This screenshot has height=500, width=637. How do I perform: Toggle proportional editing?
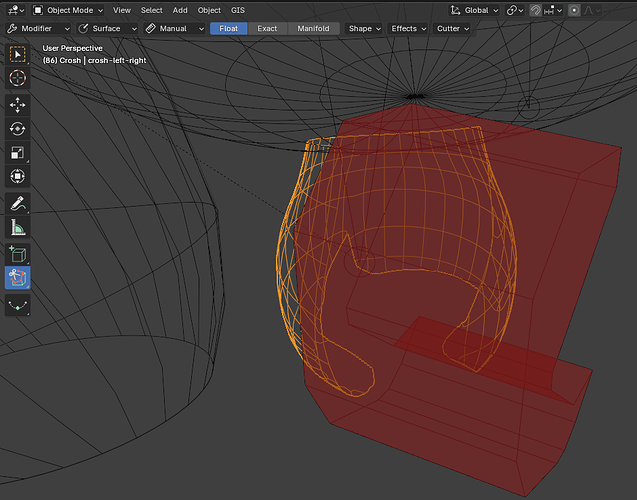574,10
